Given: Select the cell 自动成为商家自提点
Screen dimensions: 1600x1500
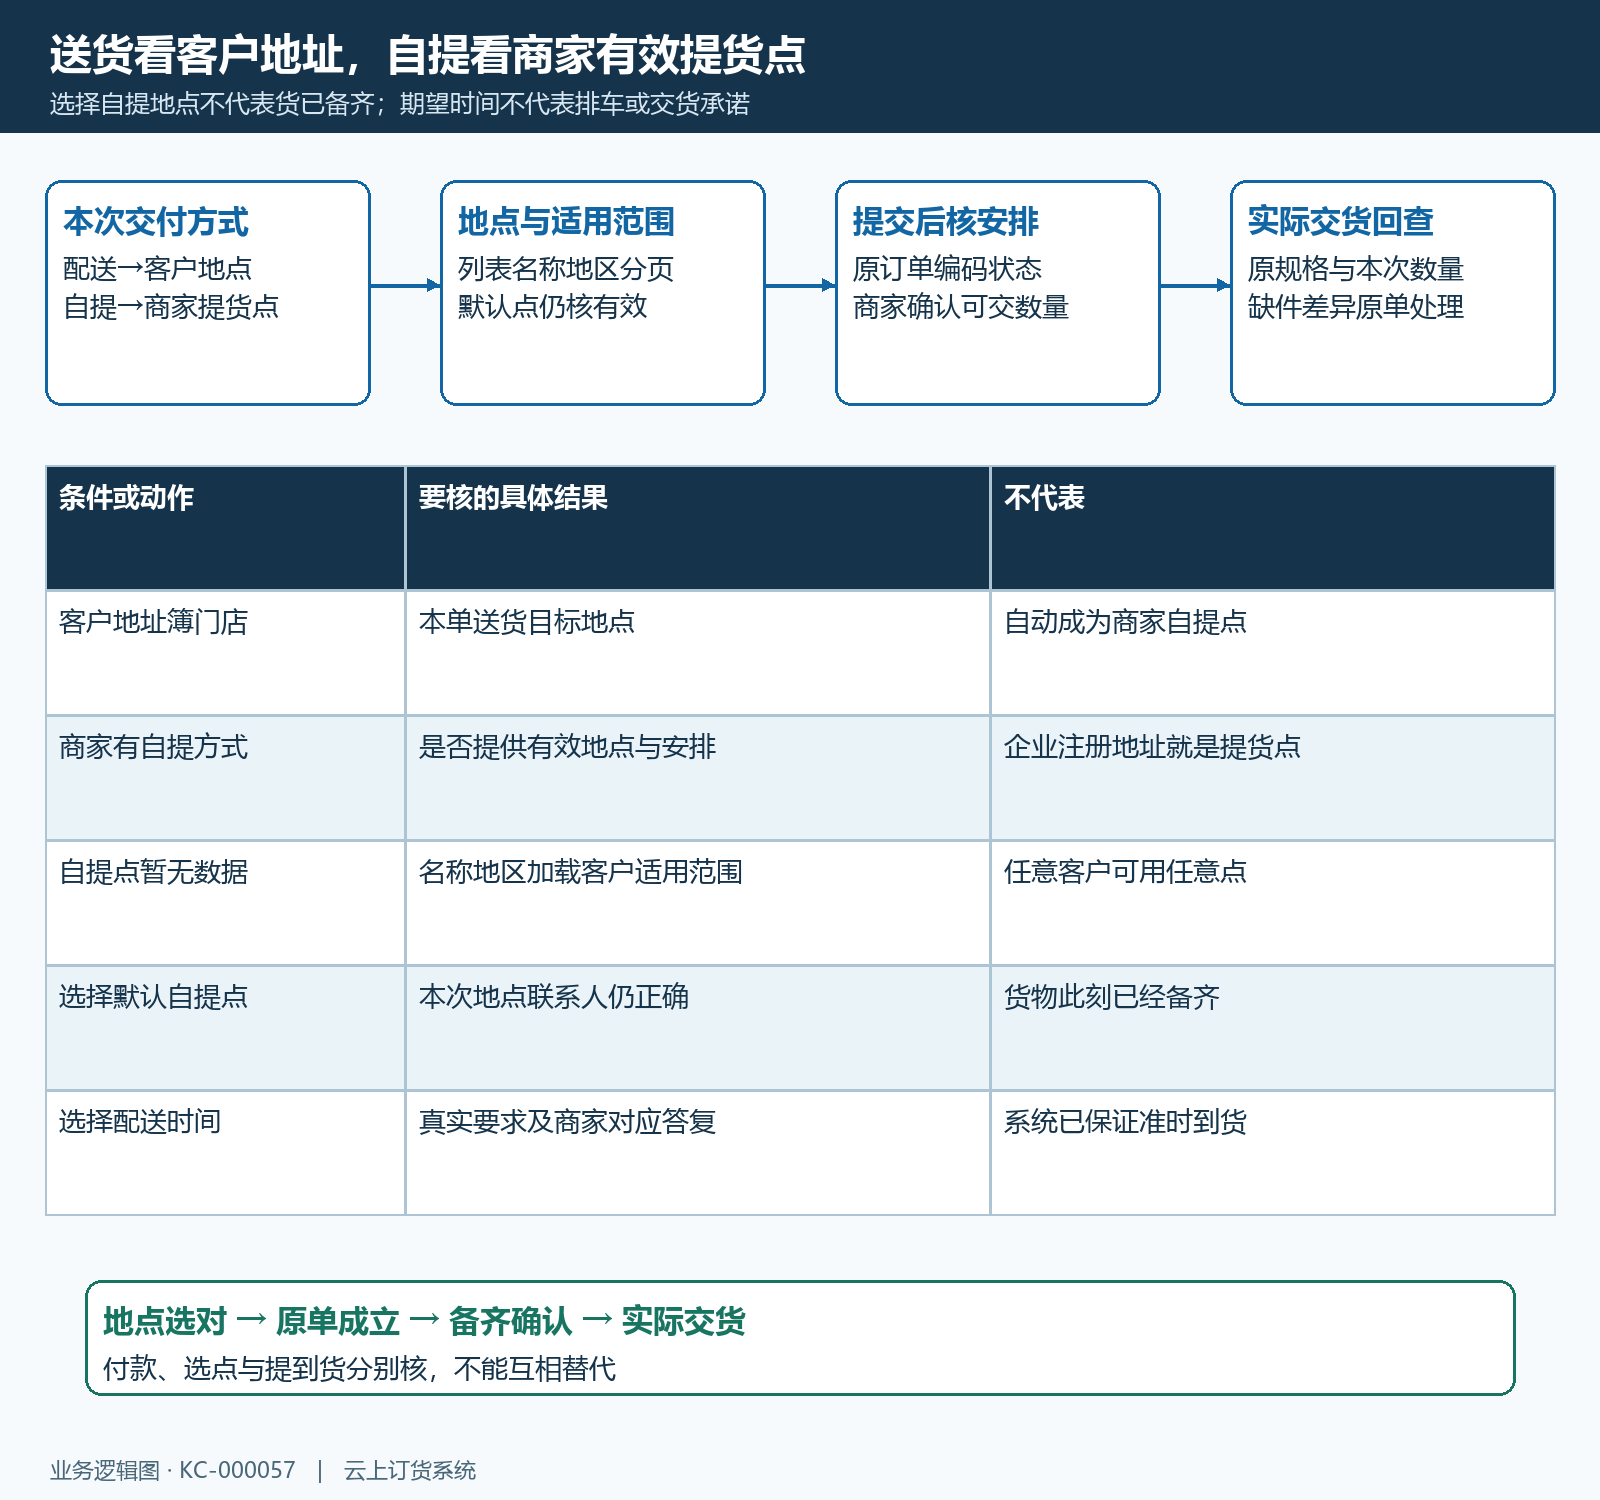Looking at the screenshot, I should click(1273, 653).
